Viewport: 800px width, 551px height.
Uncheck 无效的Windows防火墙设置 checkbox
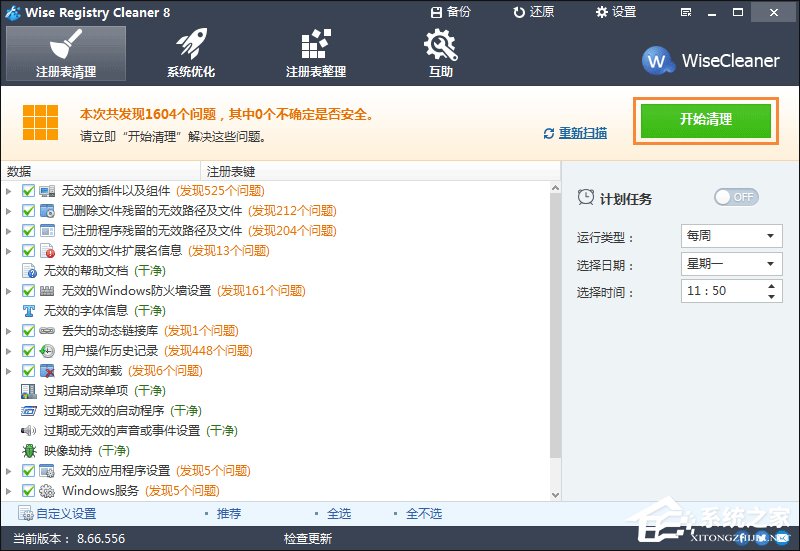[29, 291]
